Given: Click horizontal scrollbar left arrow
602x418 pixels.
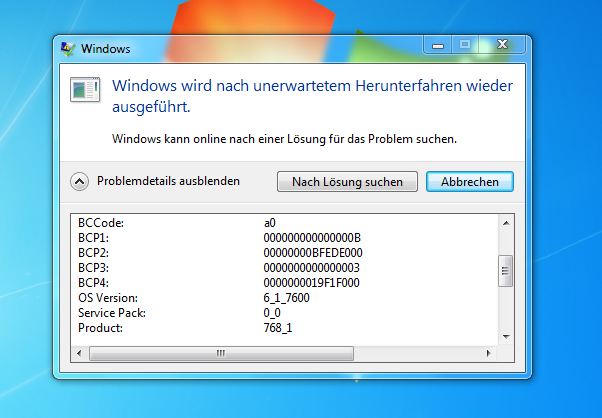Looking at the screenshot, I should click(x=79, y=353).
